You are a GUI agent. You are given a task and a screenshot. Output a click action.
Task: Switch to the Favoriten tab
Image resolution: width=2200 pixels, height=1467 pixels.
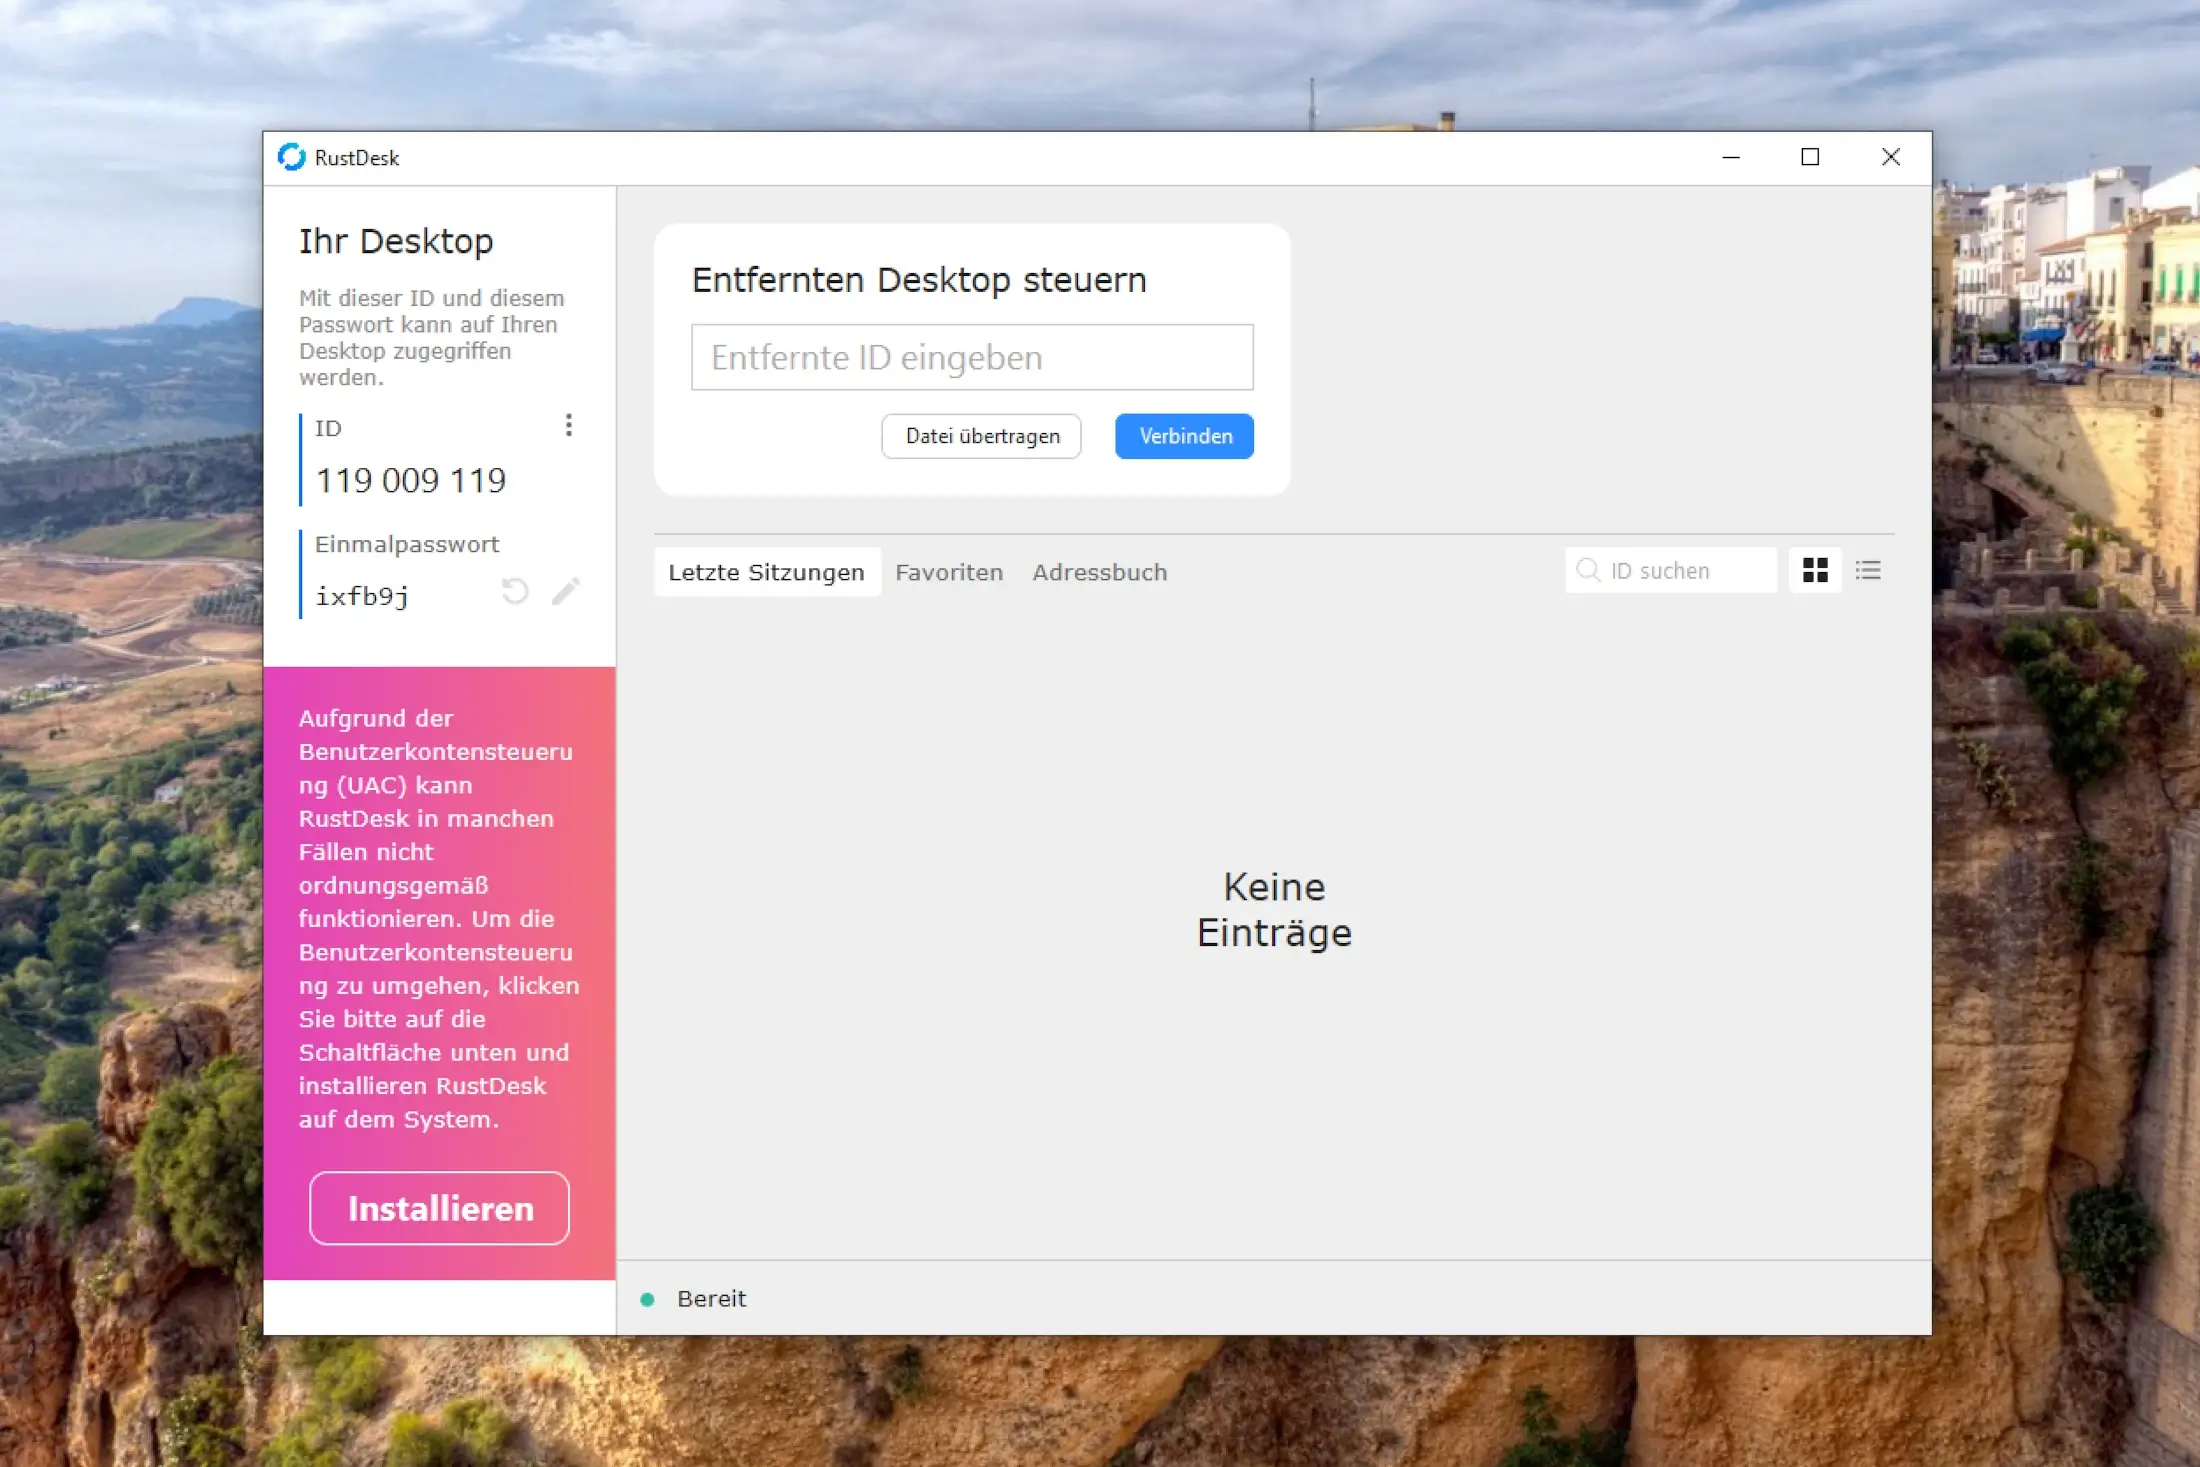[948, 572]
